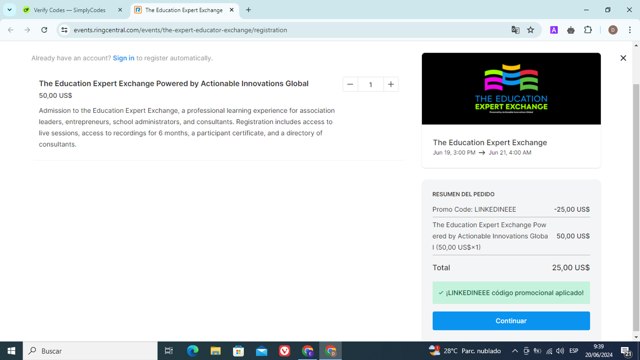This screenshot has height=360, width=640.
Task: Close the registration panel with the X
Action: [x=623, y=58]
